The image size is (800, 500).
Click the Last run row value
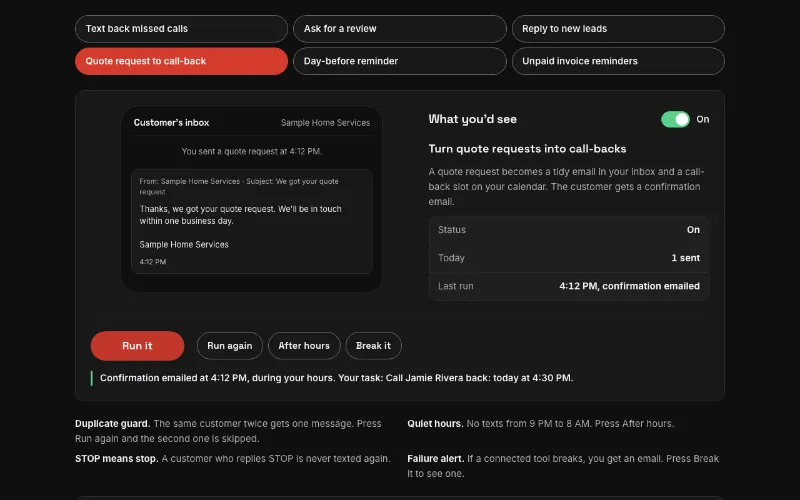pyautogui.click(x=629, y=286)
